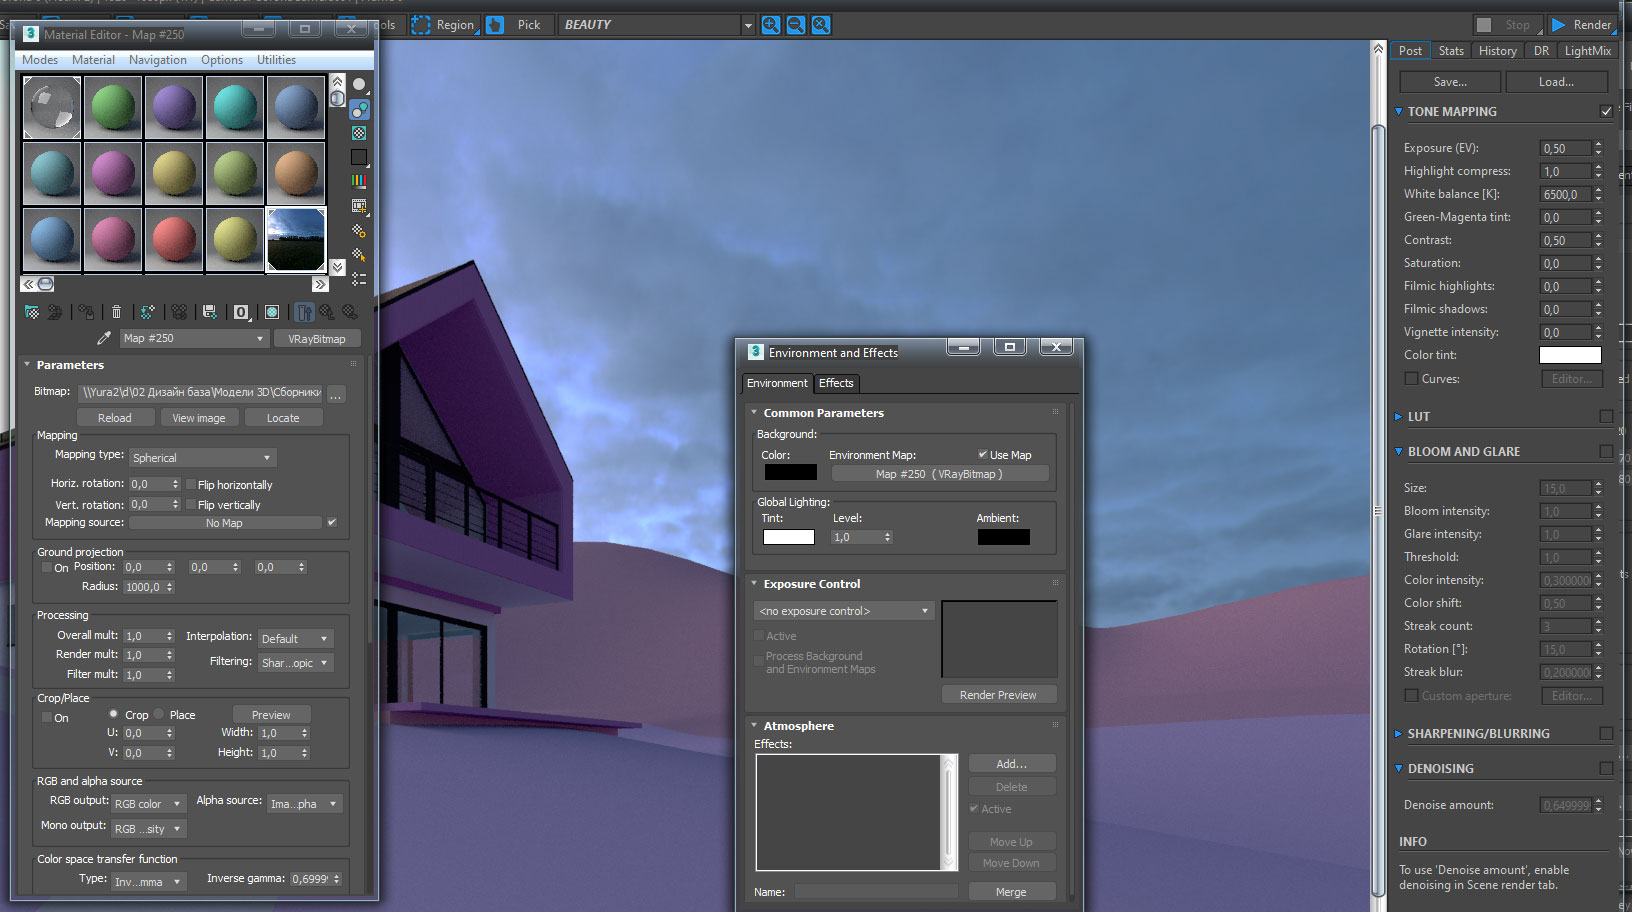The height and width of the screenshot is (912, 1632).
Task: Select the Place radio button
Action: coord(159,714)
